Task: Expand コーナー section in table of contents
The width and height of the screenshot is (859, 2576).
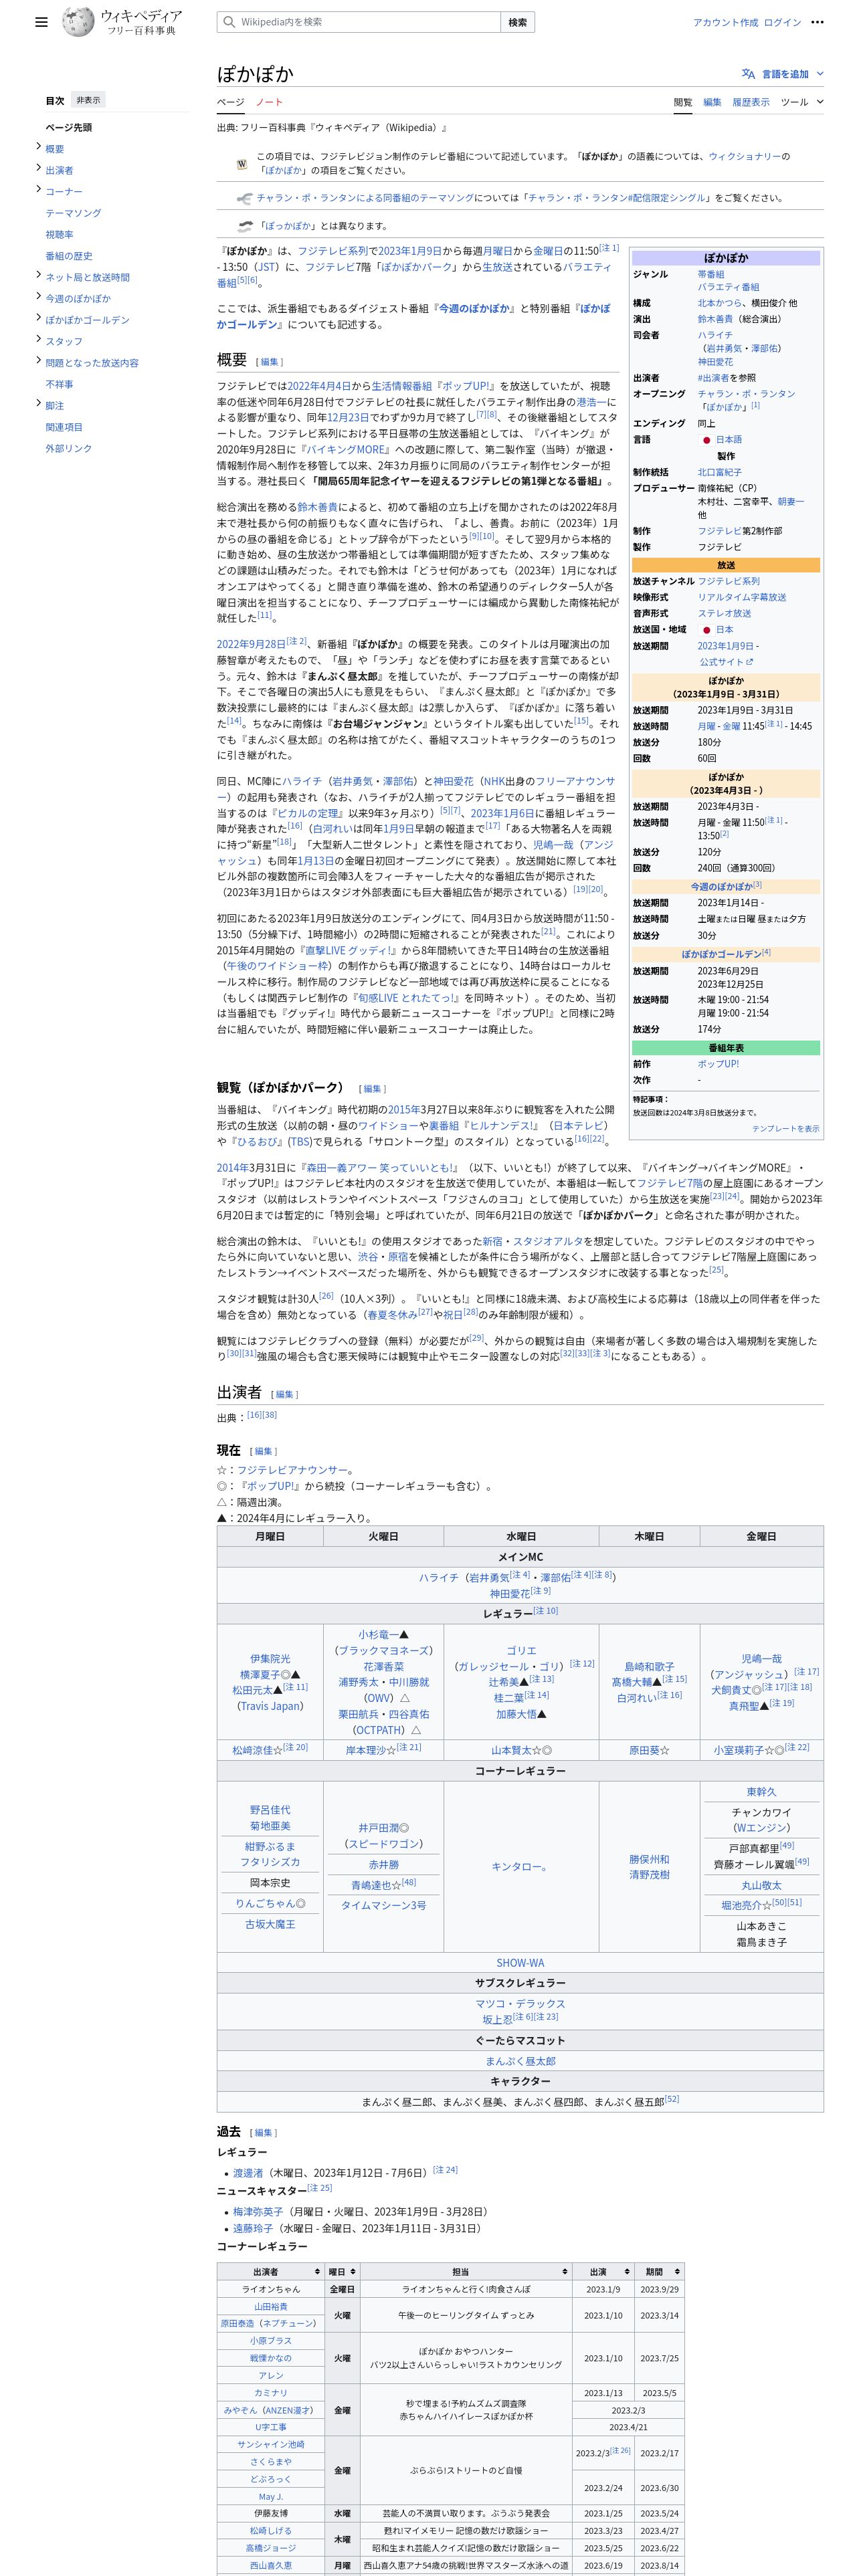Action: pyautogui.click(x=38, y=190)
